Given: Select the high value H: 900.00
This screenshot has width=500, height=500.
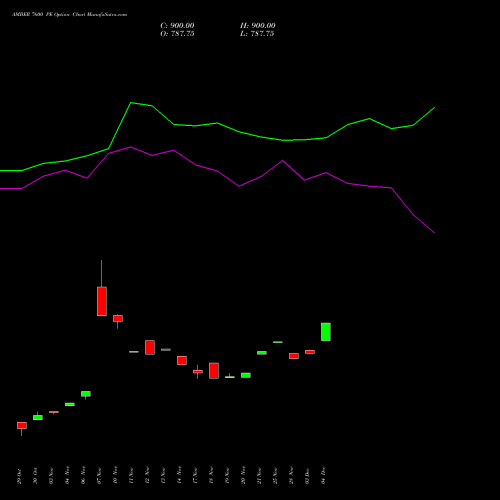Looking at the screenshot, I should (x=258, y=26).
